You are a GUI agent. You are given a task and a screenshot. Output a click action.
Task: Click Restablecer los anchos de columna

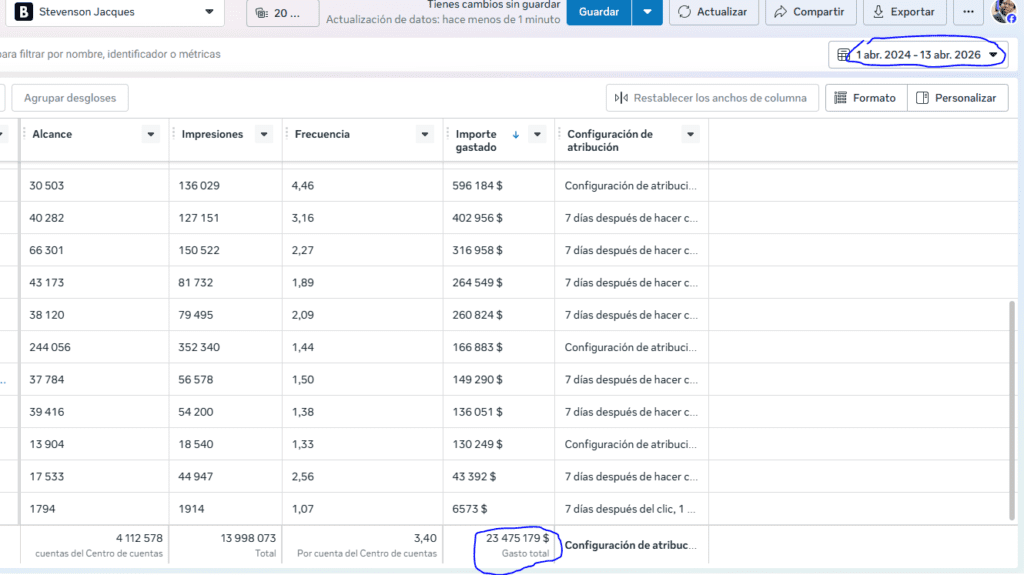tap(712, 98)
